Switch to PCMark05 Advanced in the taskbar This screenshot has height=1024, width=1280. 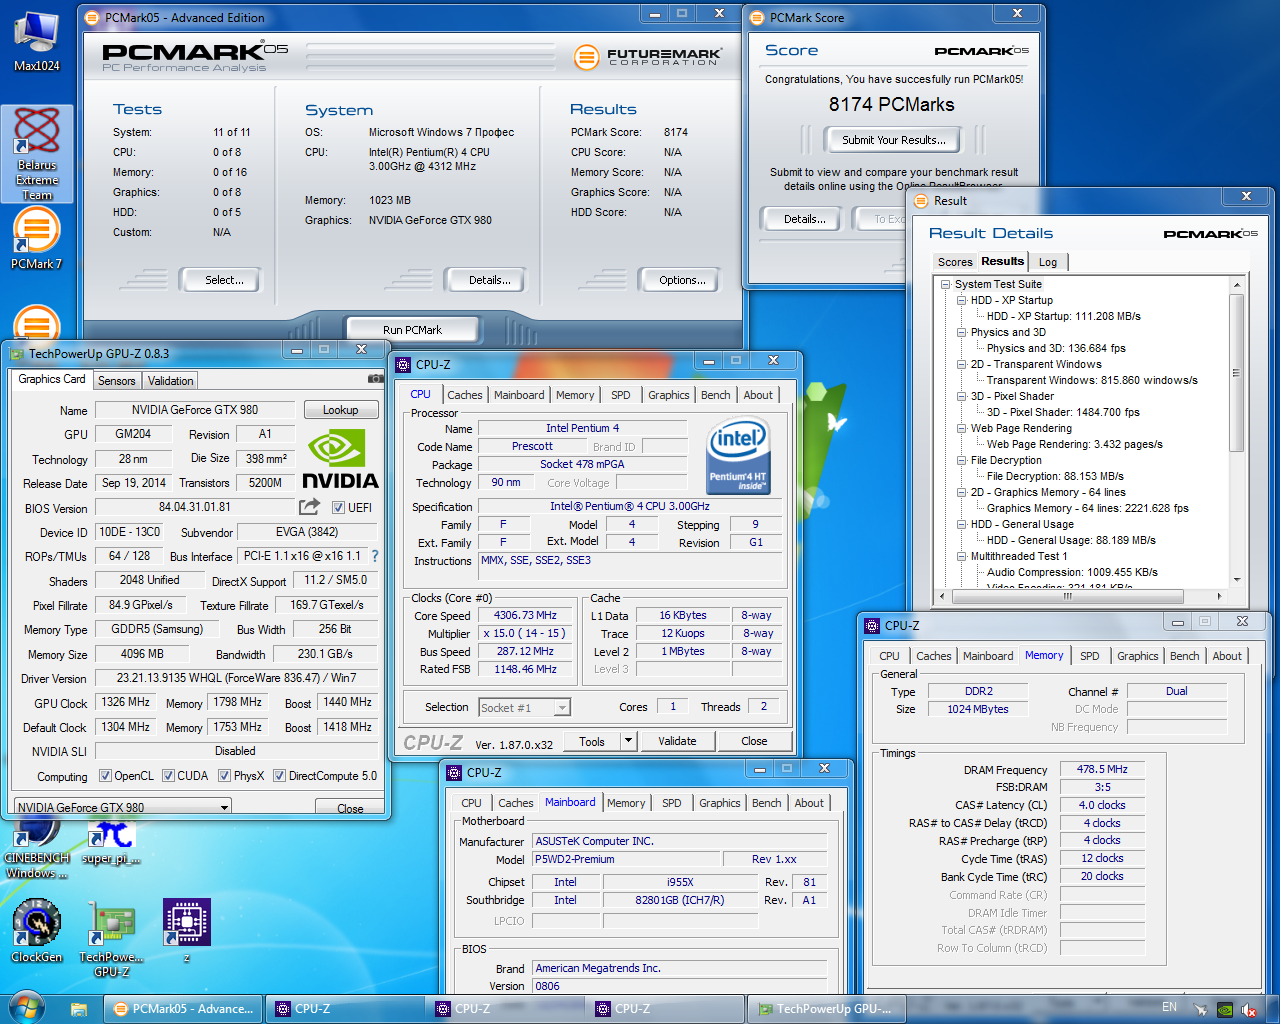coord(183,1009)
